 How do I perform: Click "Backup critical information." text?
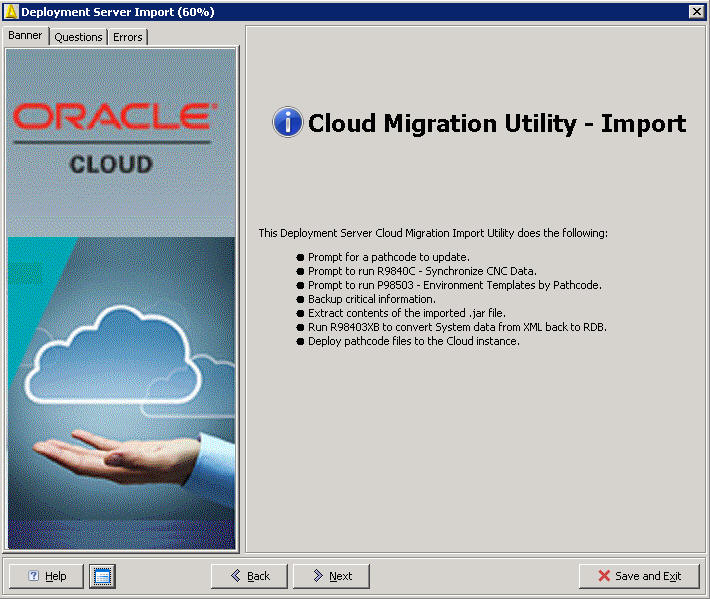click(372, 299)
